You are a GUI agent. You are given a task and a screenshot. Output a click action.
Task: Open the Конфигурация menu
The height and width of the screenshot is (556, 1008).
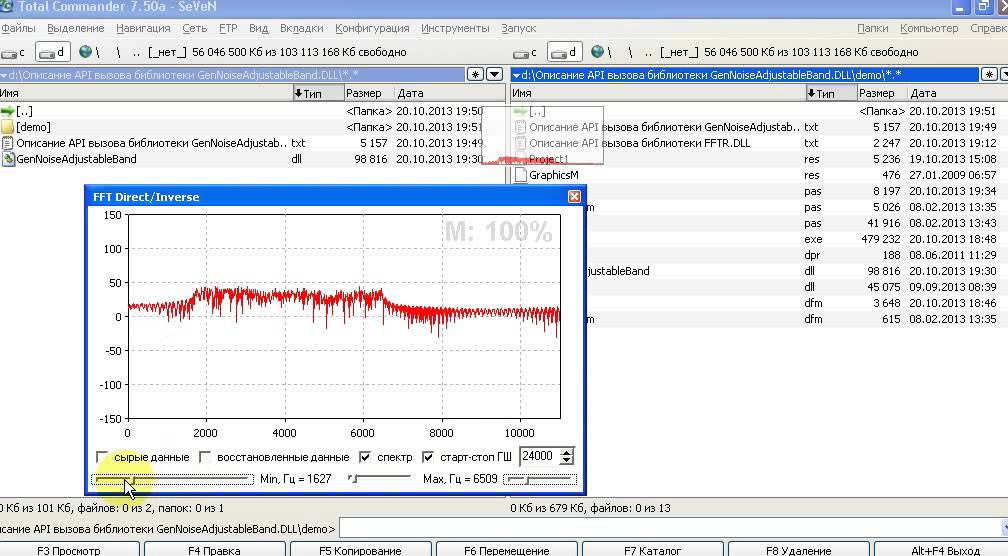coord(372,28)
